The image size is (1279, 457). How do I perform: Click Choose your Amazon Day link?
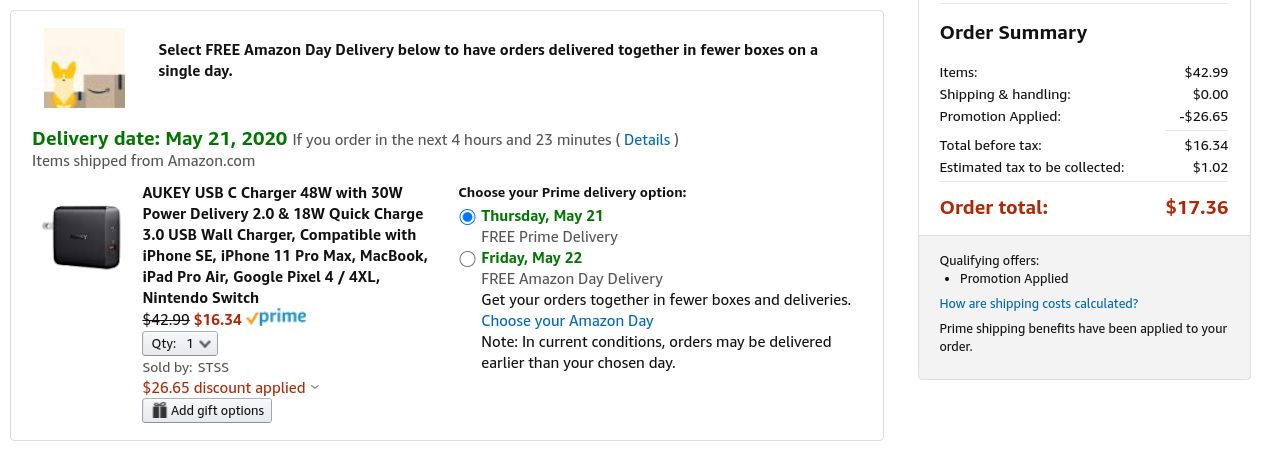[567, 321]
